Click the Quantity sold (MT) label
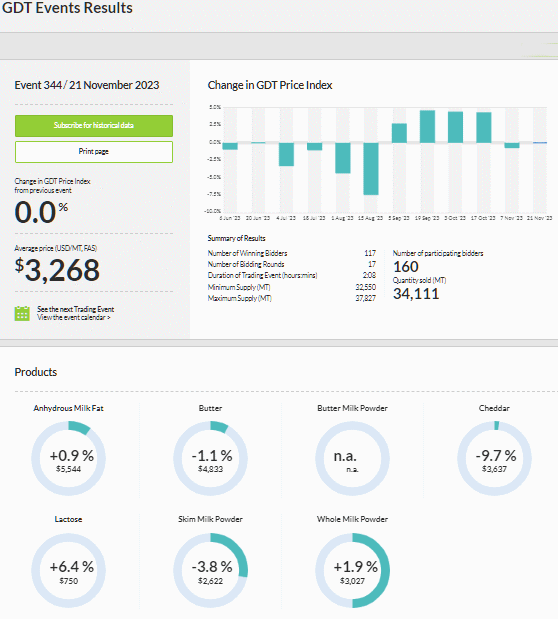This screenshot has width=558, height=619. click(x=419, y=280)
